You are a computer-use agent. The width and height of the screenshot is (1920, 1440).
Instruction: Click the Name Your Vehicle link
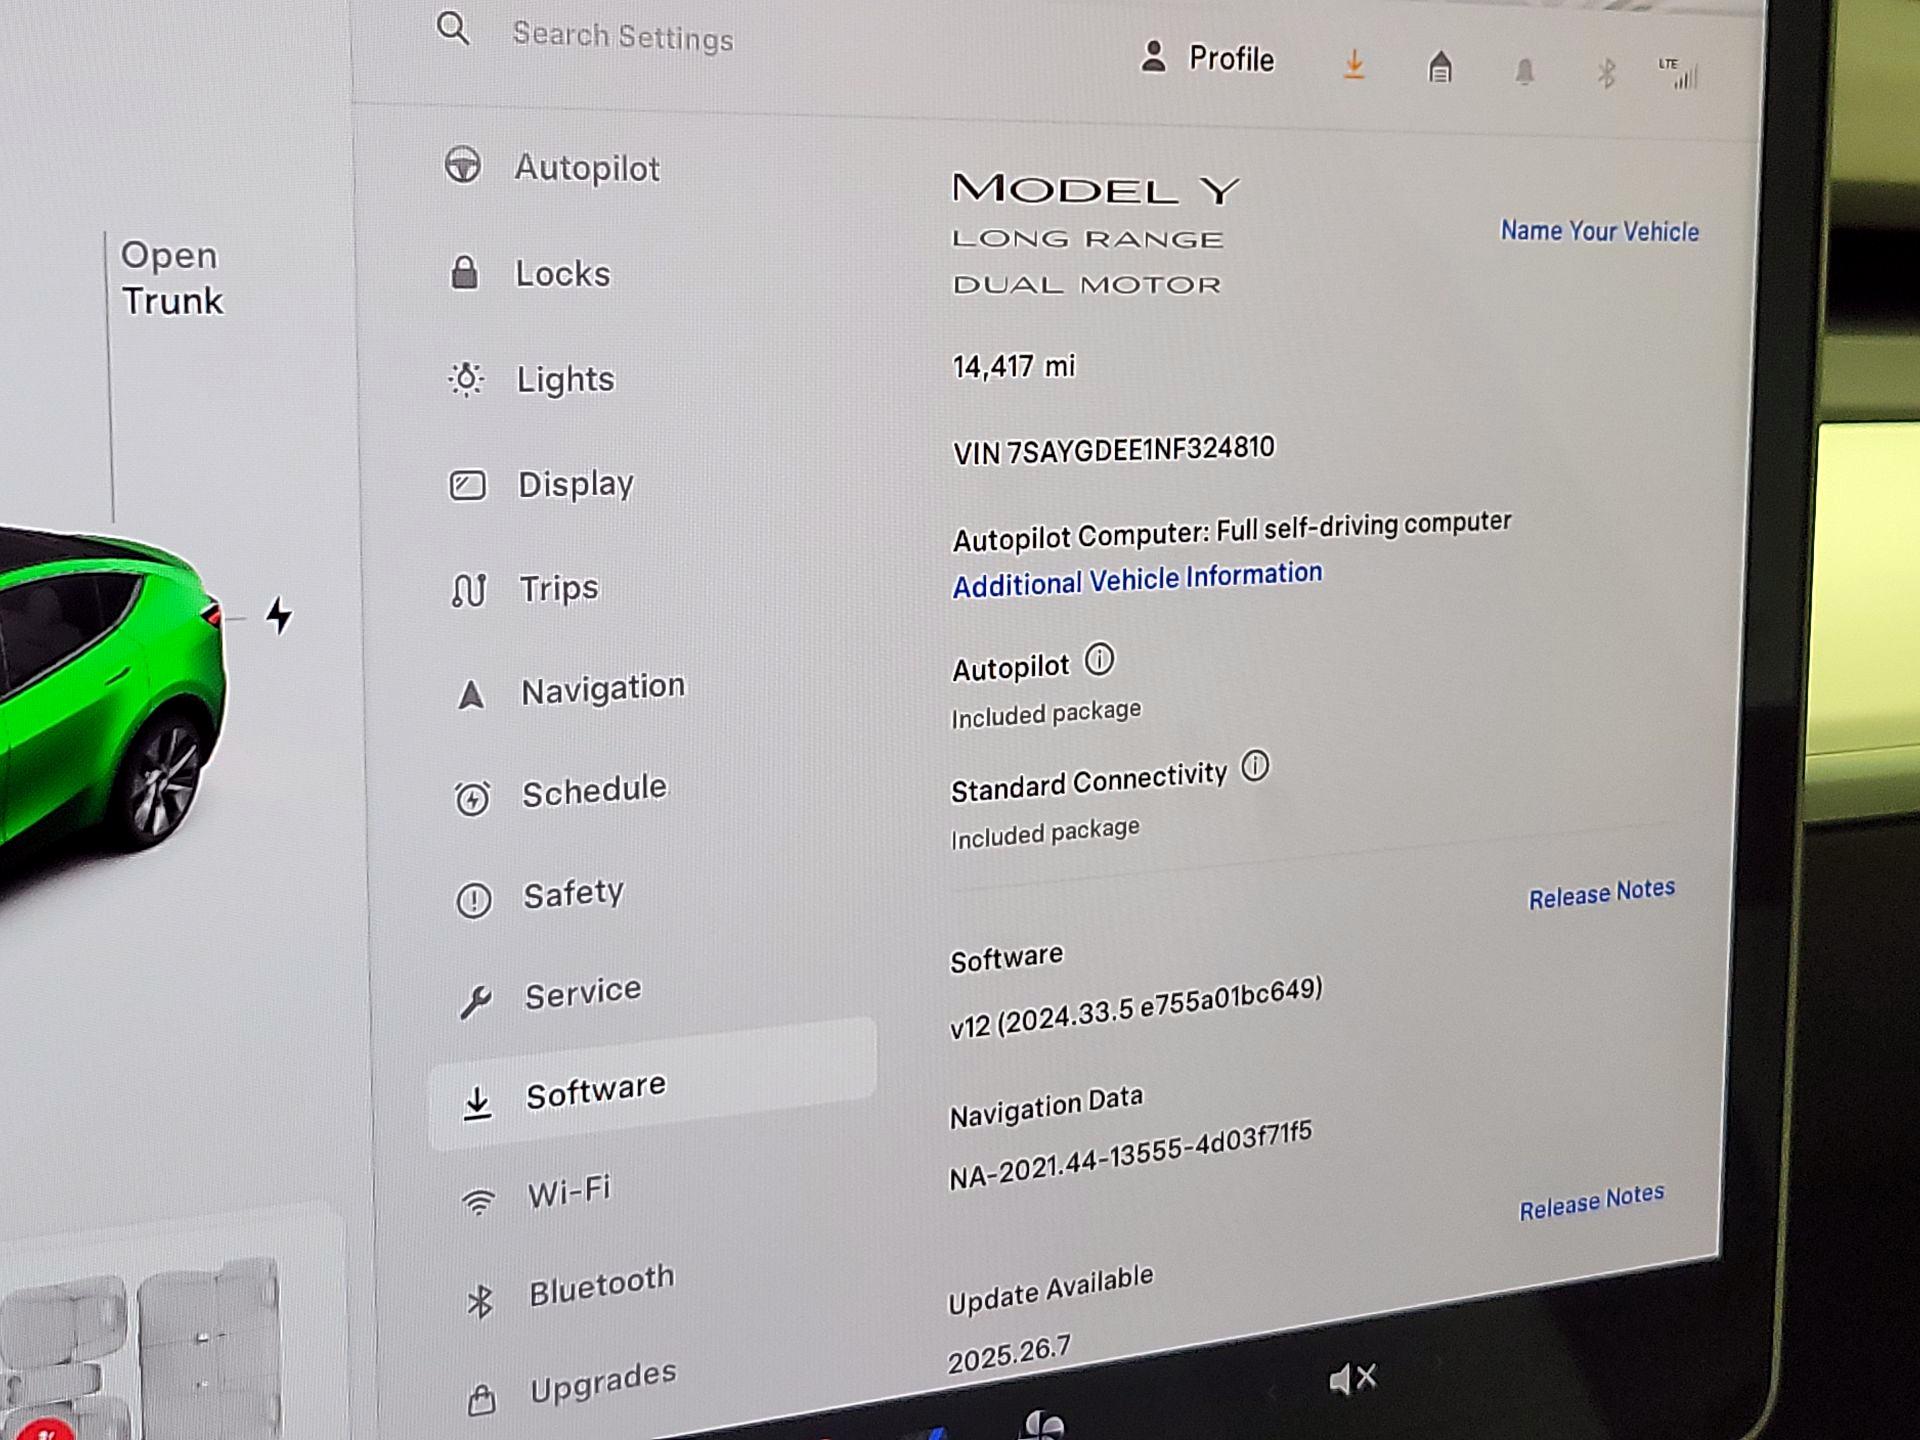tap(1599, 231)
